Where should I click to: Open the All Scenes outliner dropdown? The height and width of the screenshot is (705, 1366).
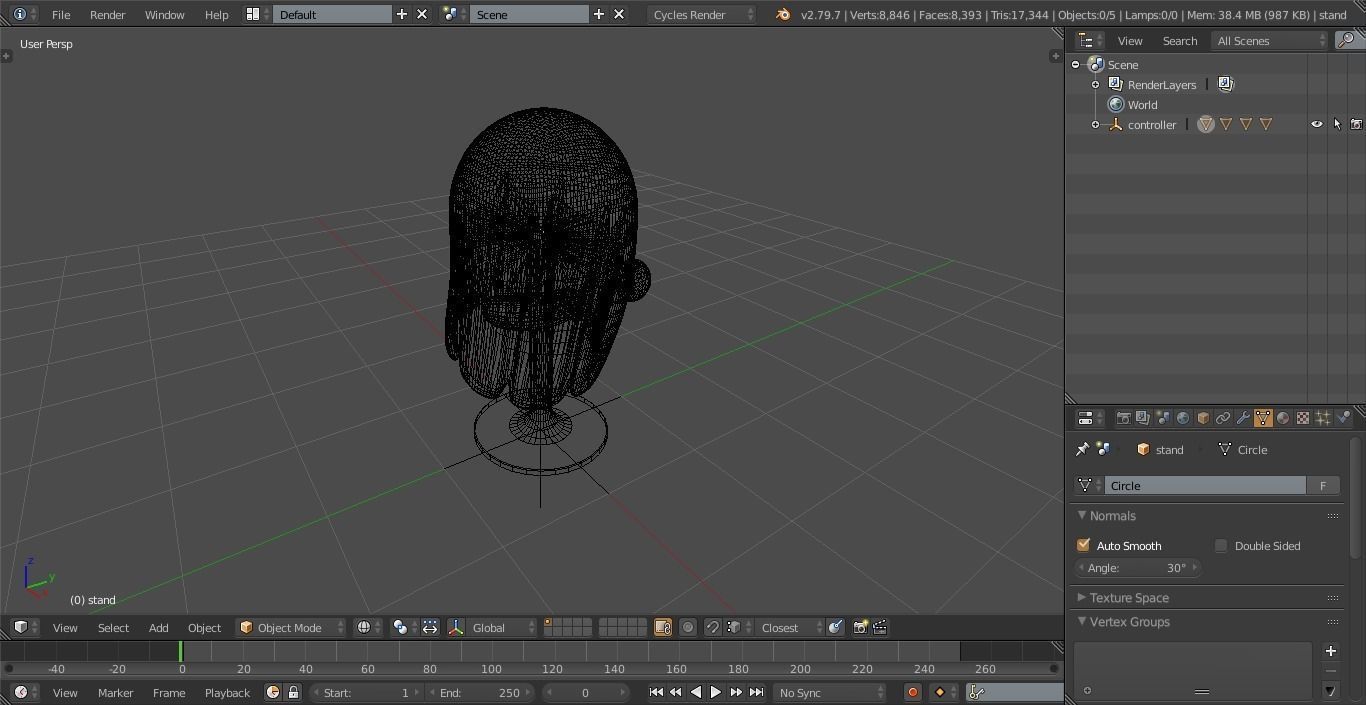pyautogui.click(x=1269, y=40)
